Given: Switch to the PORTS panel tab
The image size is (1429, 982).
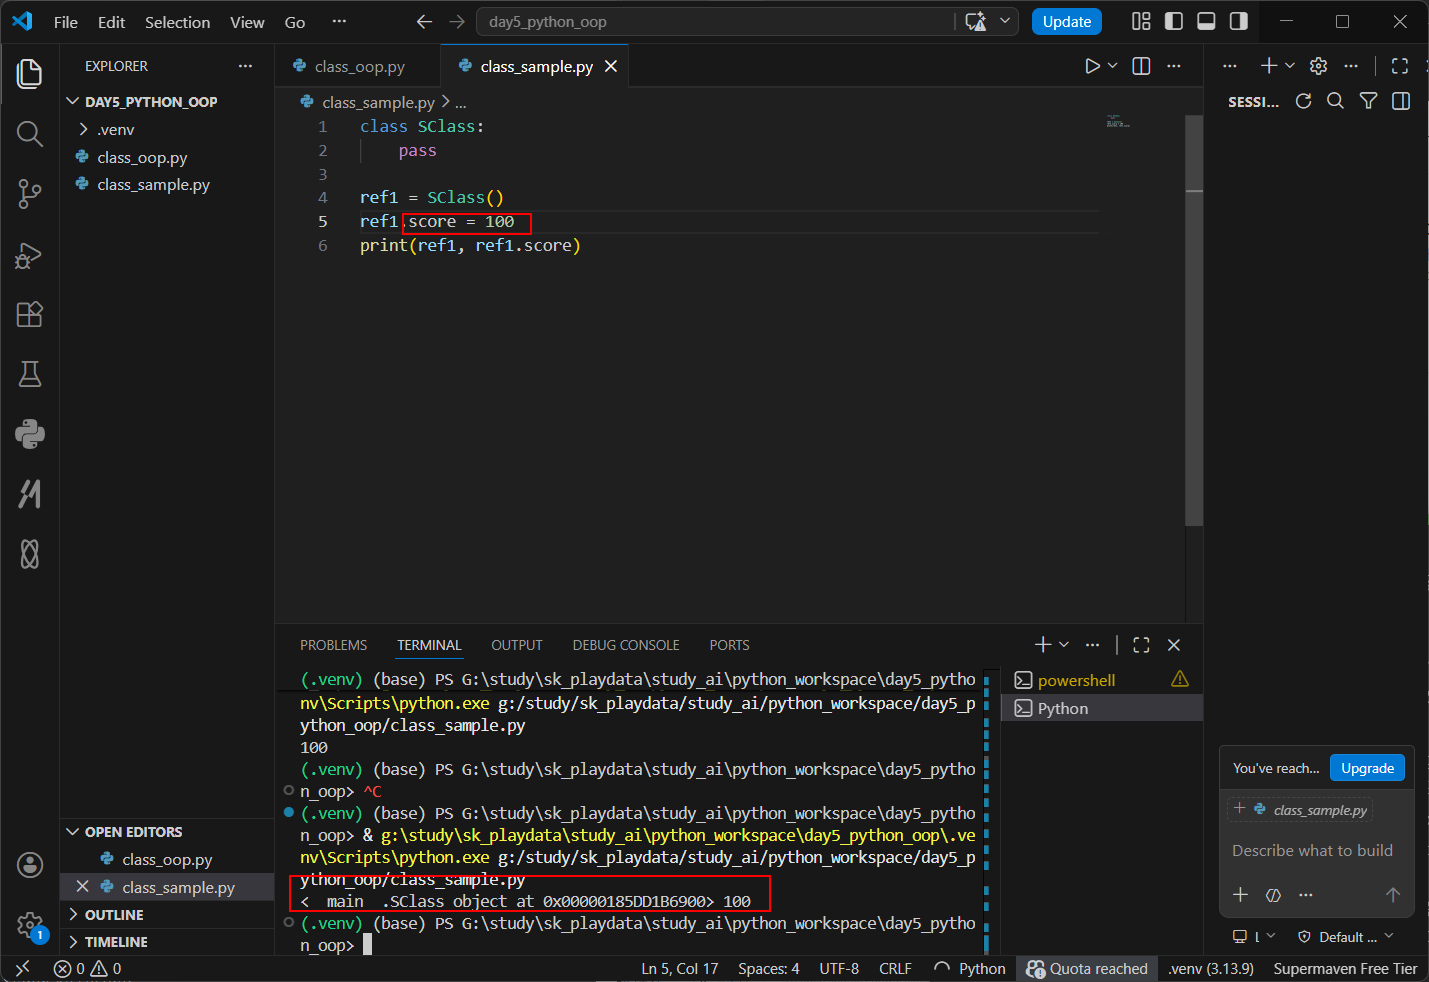Looking at the screenshot, I should (x=729, y=645).
